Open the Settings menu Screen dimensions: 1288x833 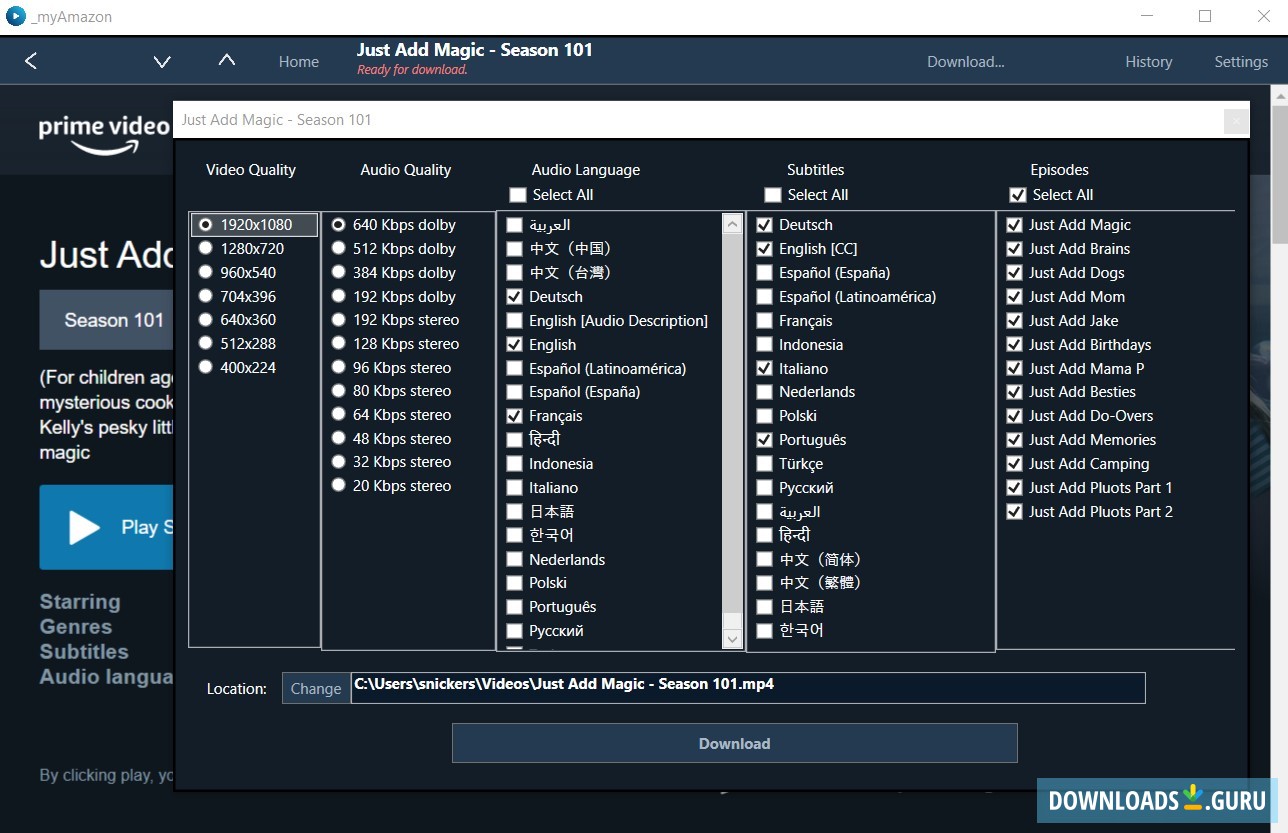point(1240,62)
